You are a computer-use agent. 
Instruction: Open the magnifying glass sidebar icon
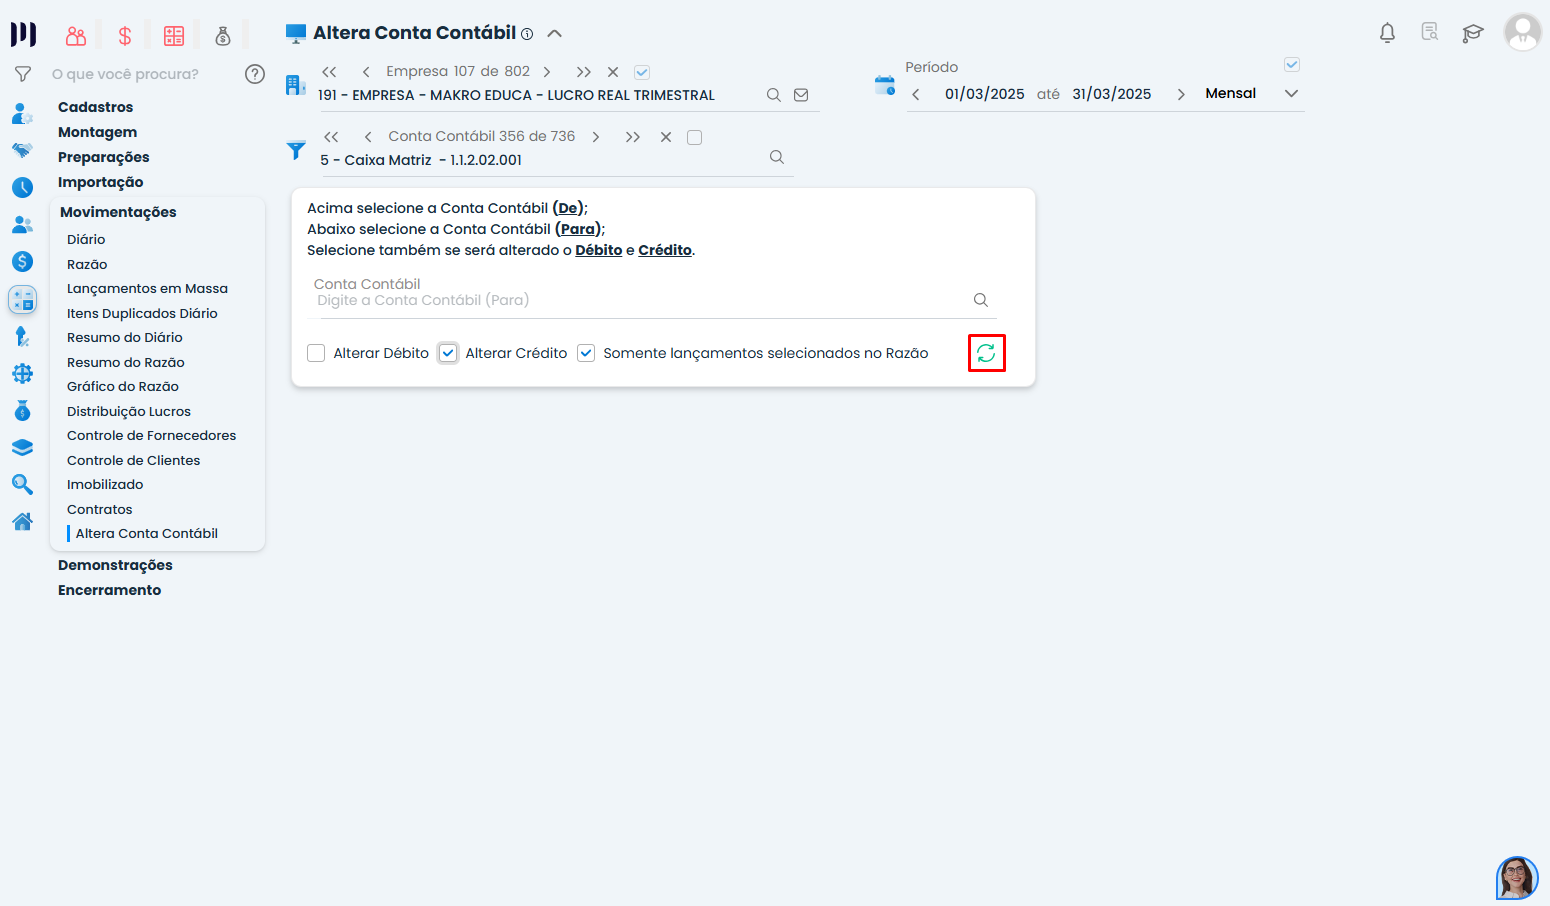22,485
